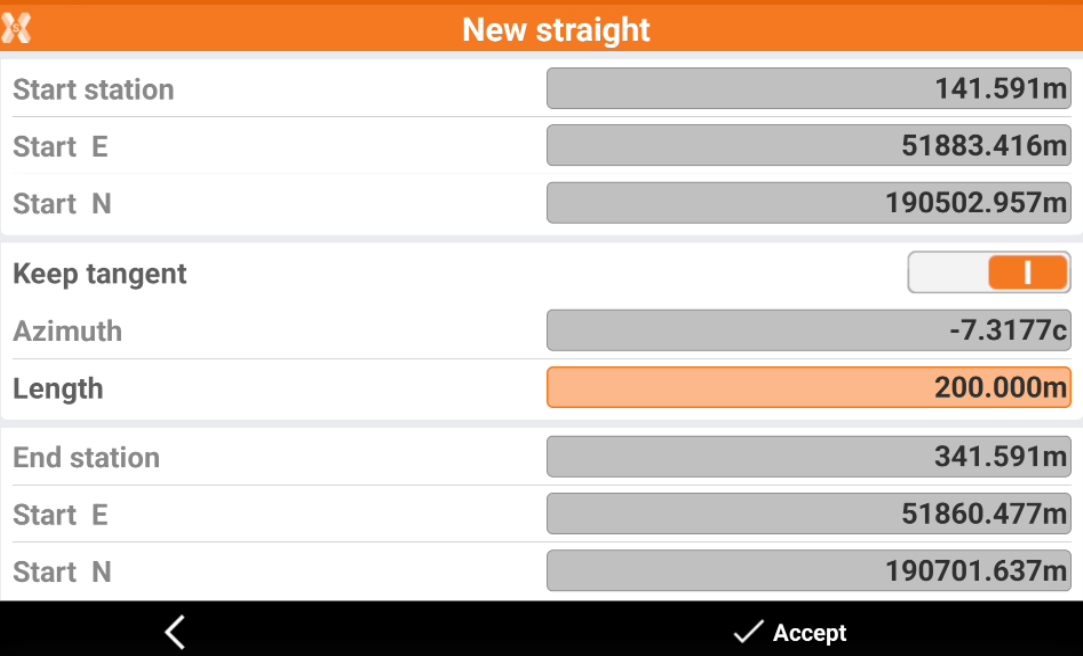Click the Start N value 190502.957m

808,203
